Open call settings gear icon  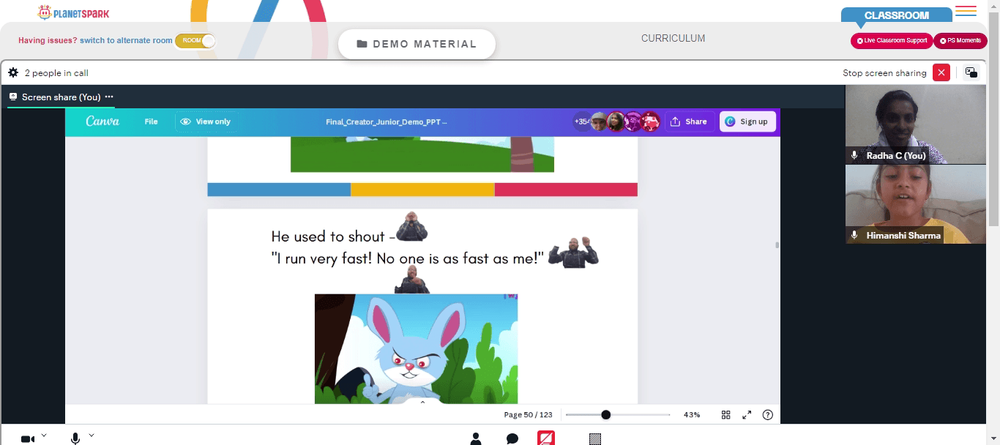(13, 73)
